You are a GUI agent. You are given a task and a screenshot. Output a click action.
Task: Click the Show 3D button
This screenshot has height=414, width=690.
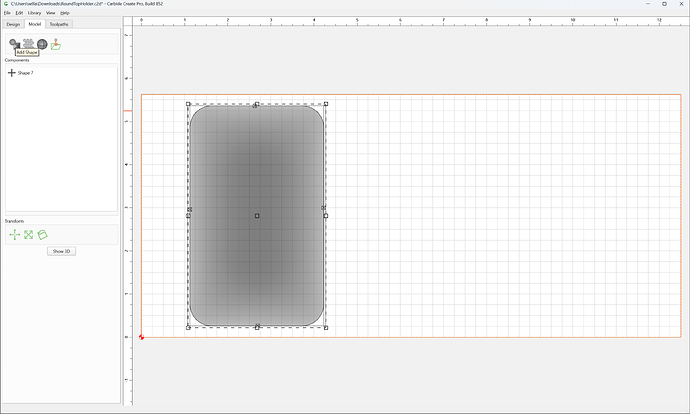pos(62,251)
